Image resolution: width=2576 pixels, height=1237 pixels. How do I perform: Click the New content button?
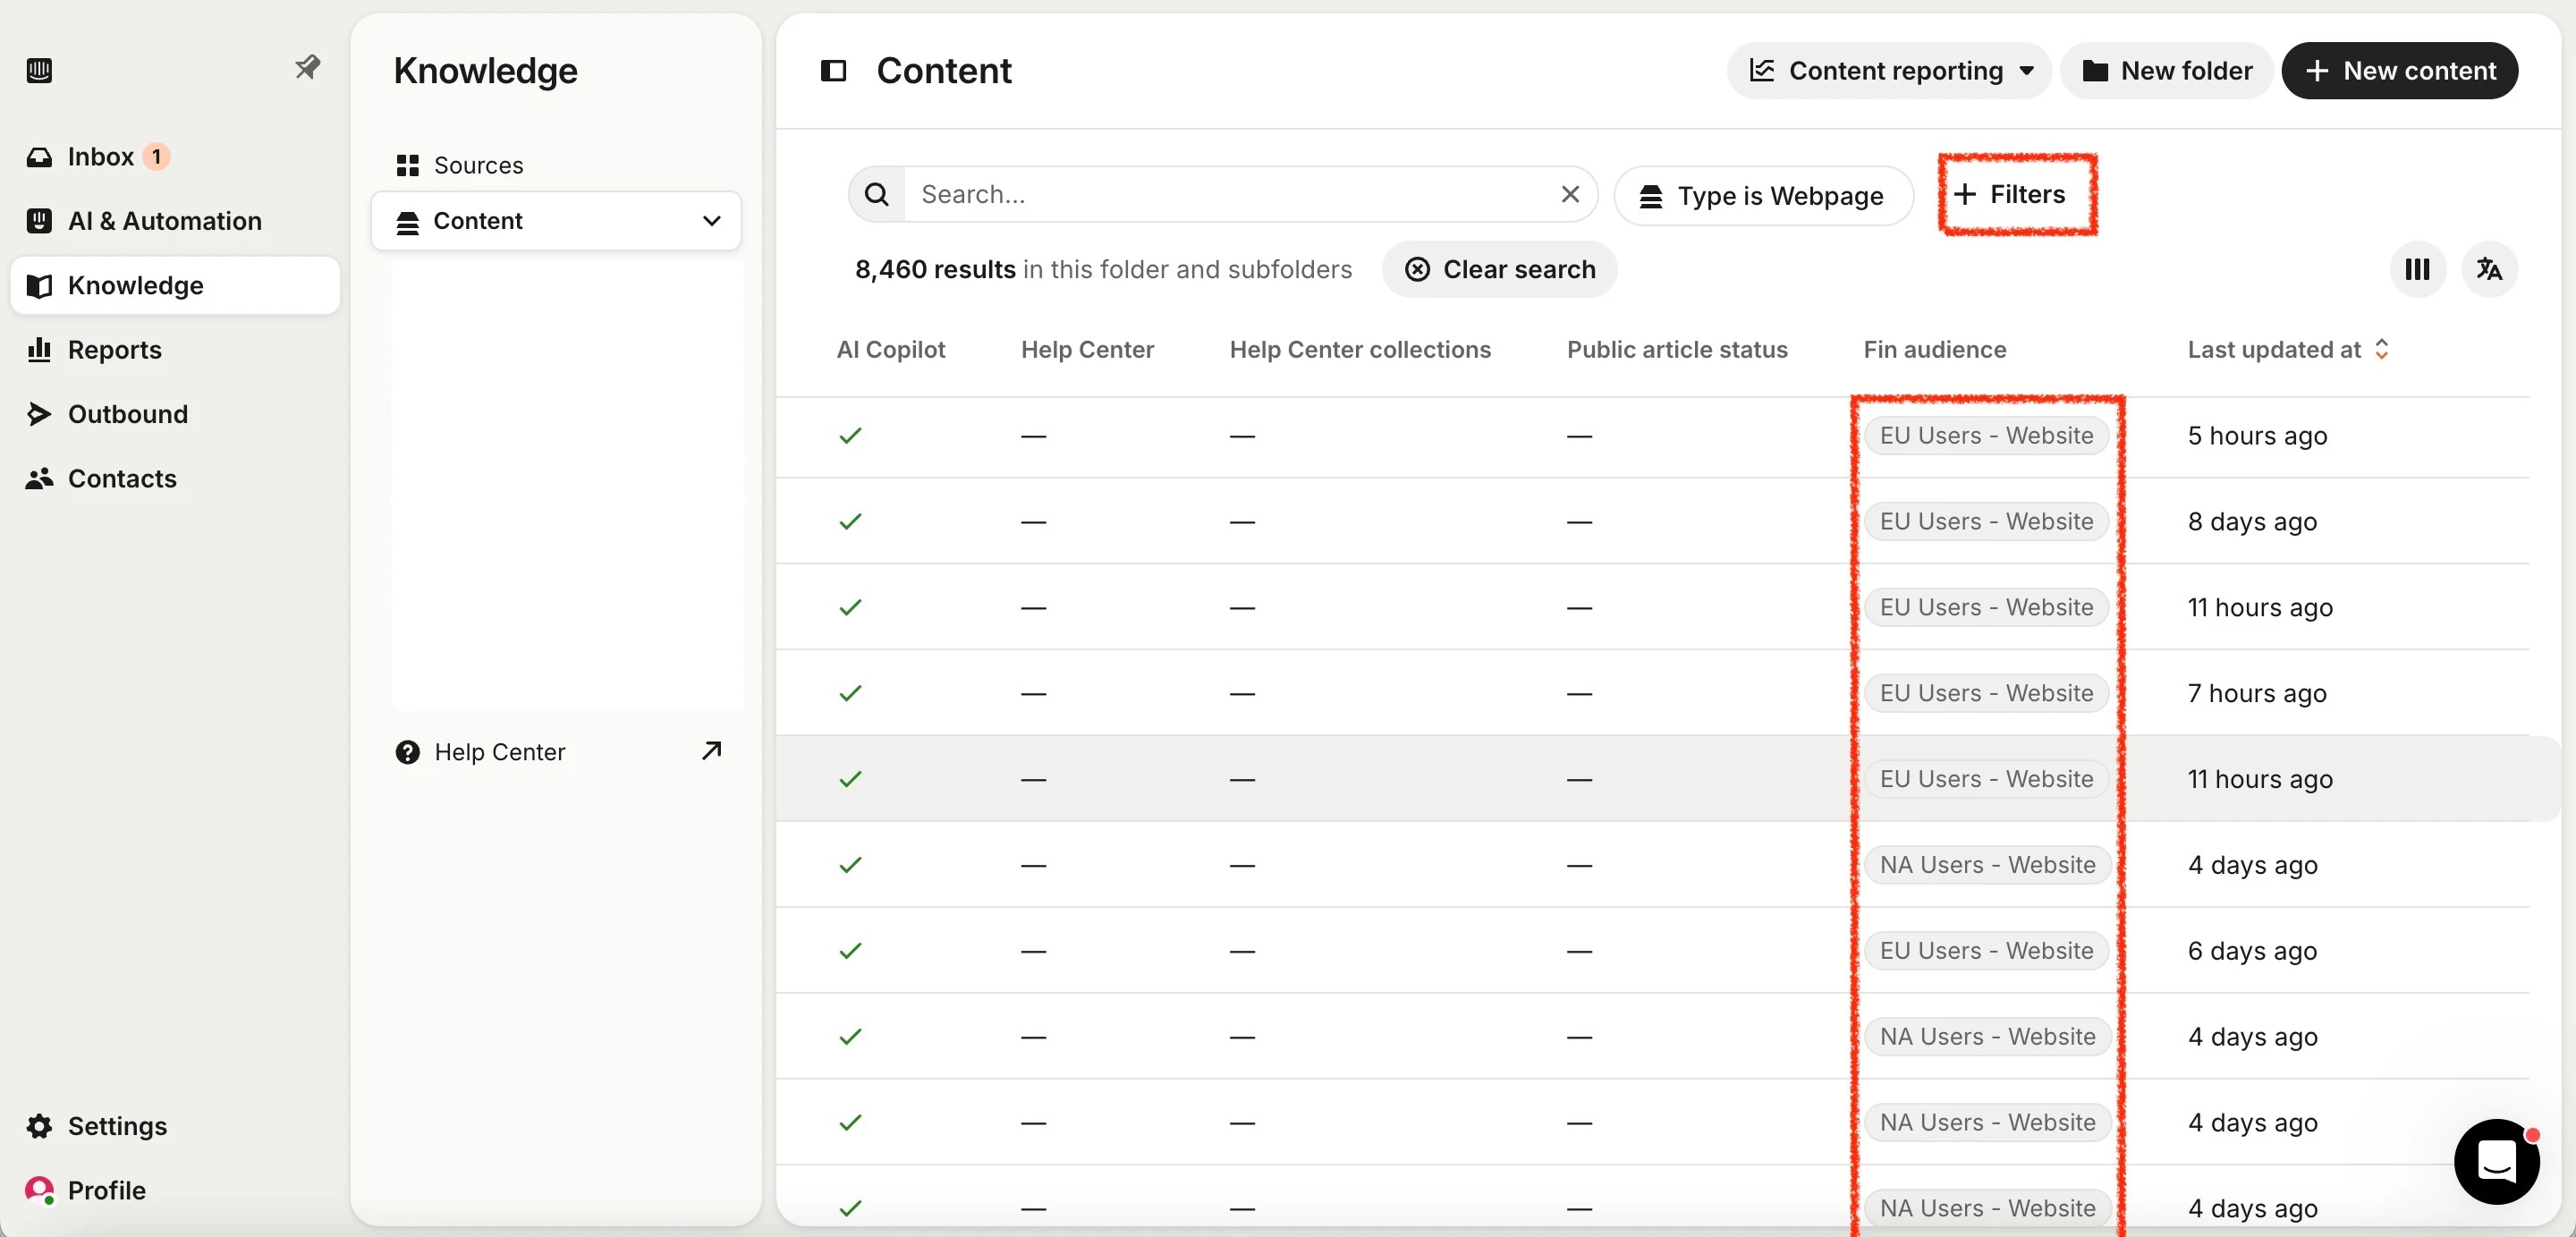2399,71
